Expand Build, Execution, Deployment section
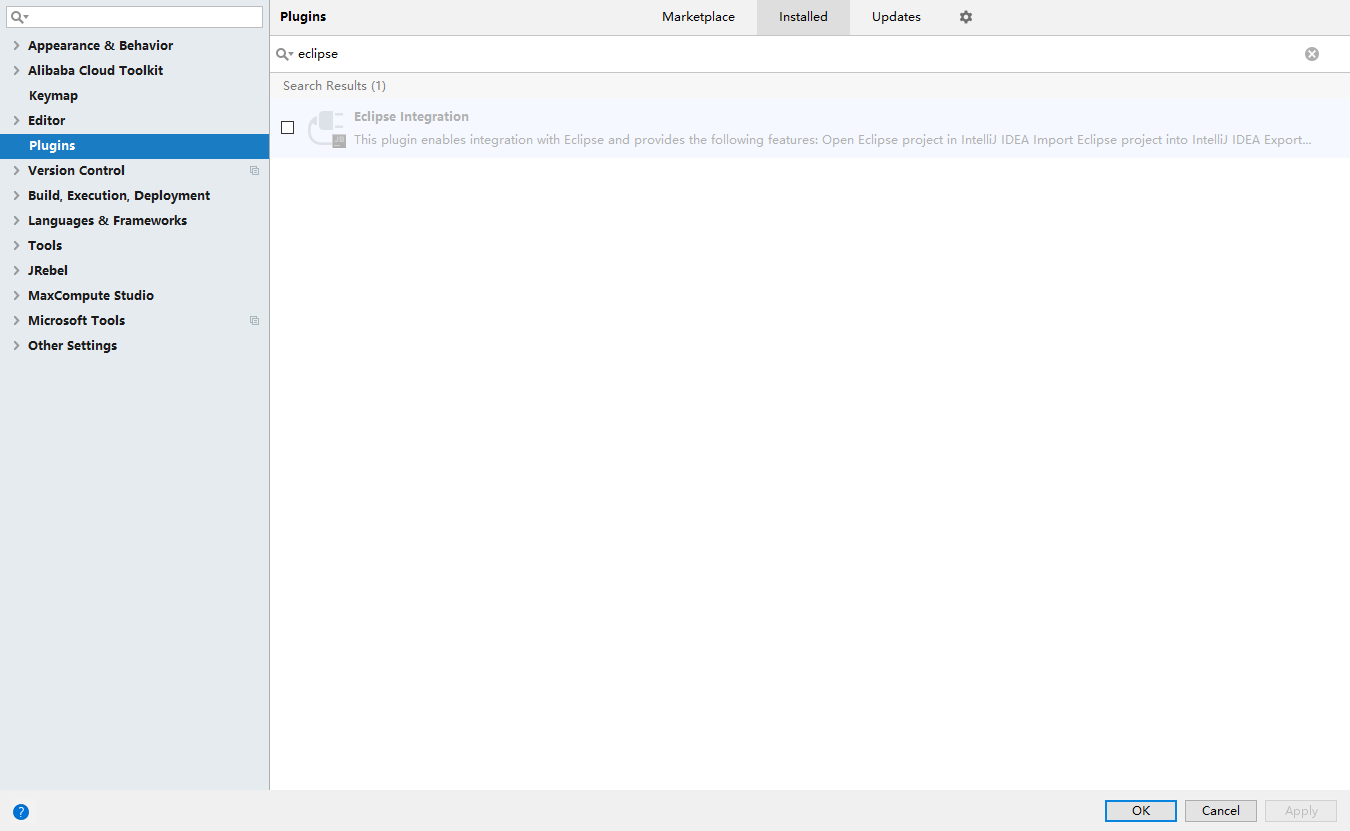The width and height of the screenshot is (1350, 831). [16, 195]
